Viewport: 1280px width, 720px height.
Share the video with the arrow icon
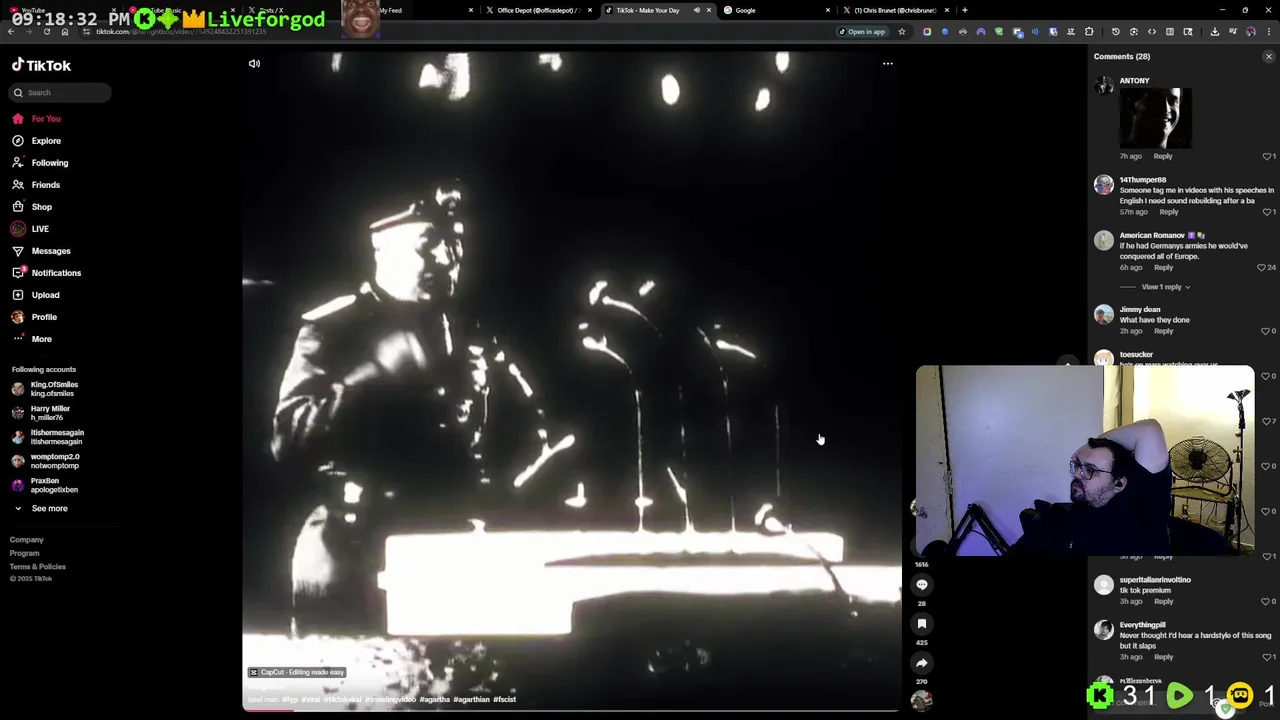tap(922, 663)
